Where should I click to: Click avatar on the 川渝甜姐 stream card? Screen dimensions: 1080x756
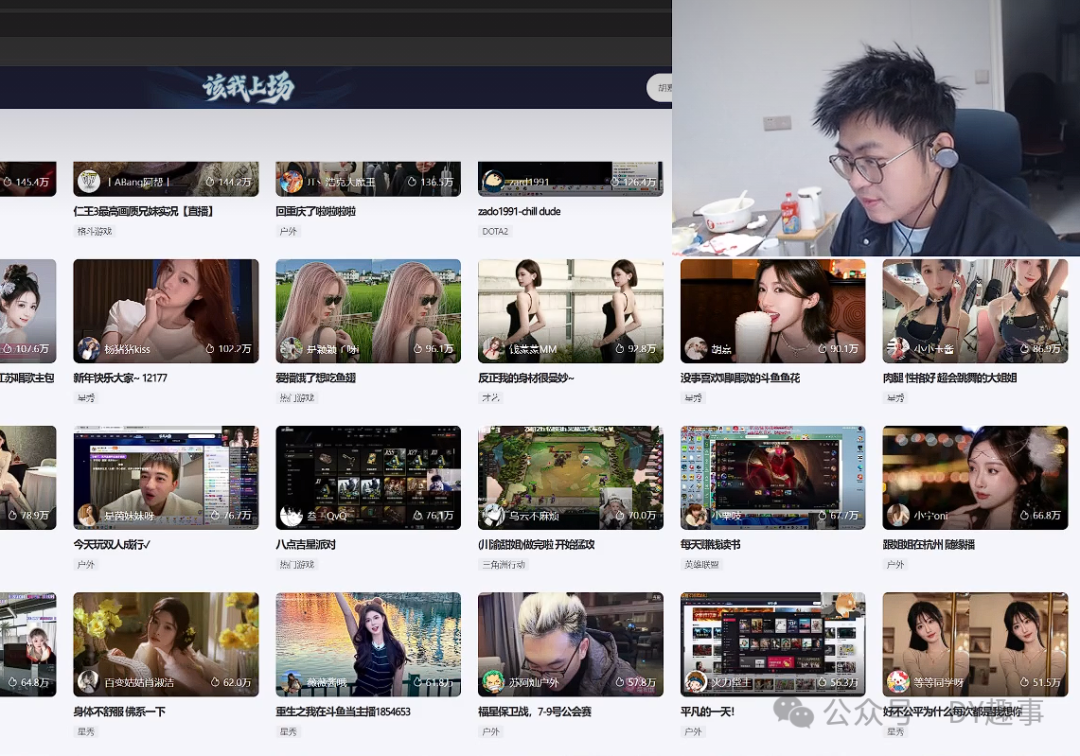pyautogui.click(x=493, y=515)
